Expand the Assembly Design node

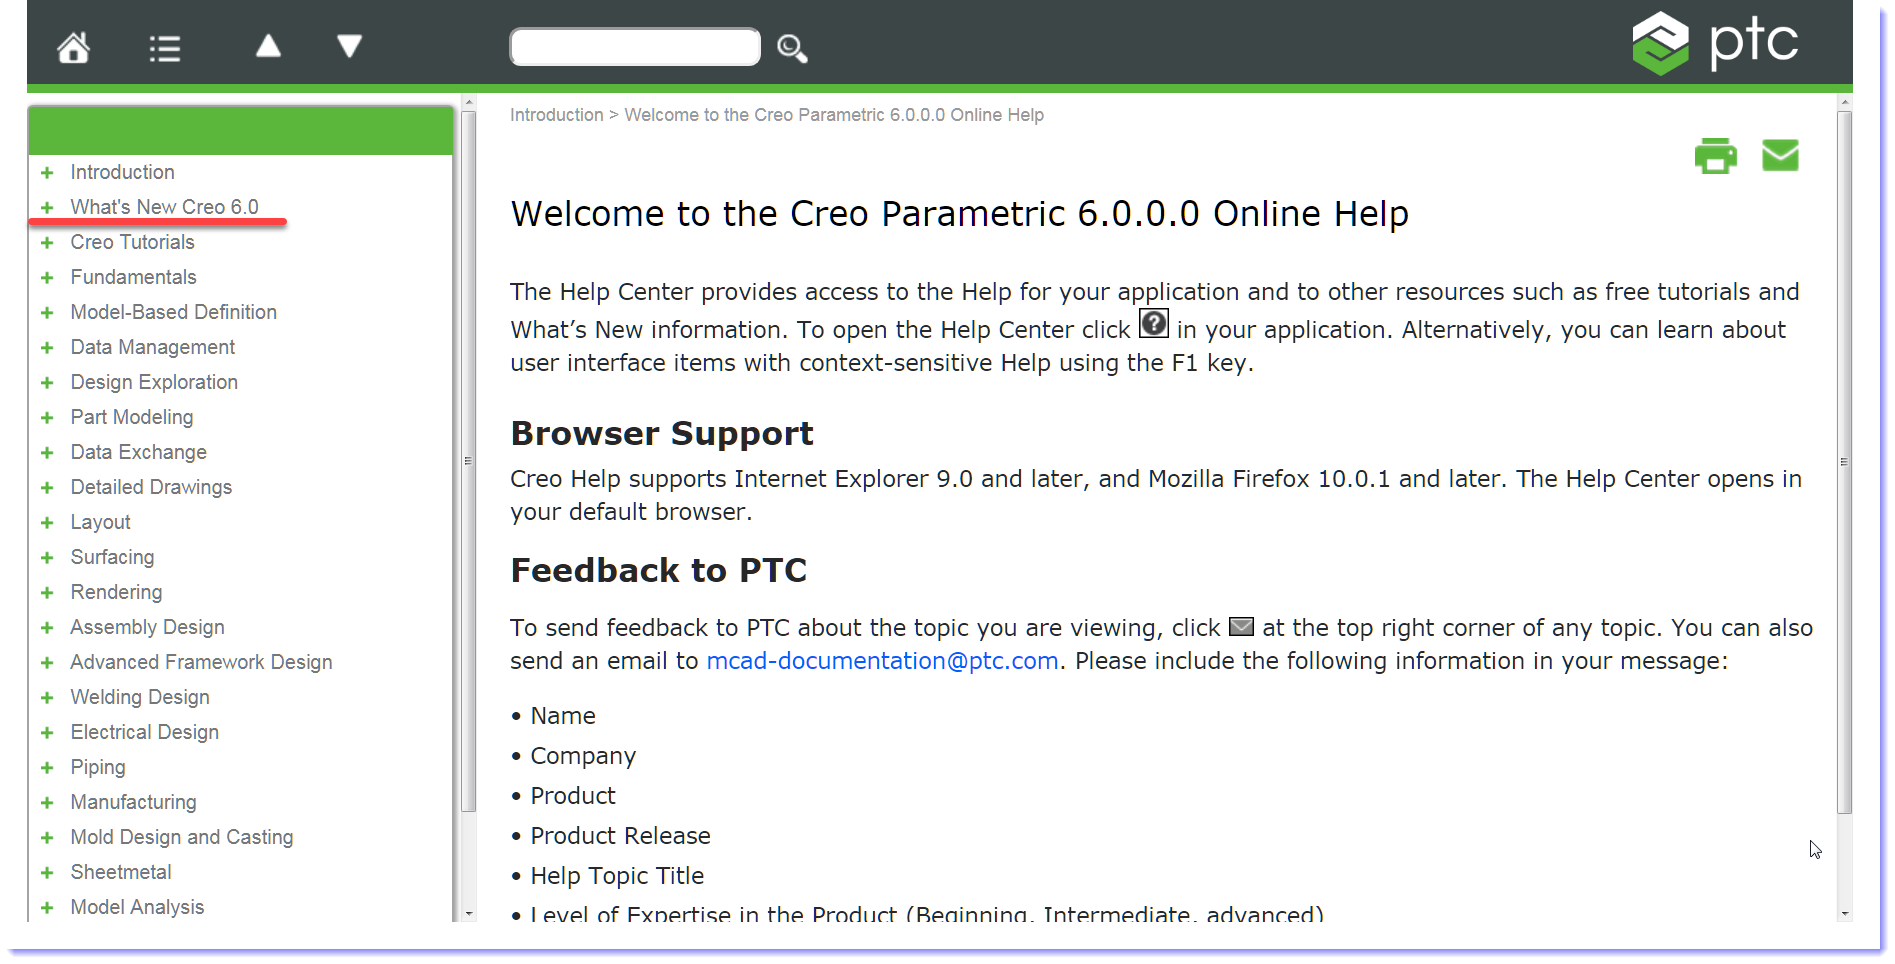pyautogui.click(x=47, y=628)
